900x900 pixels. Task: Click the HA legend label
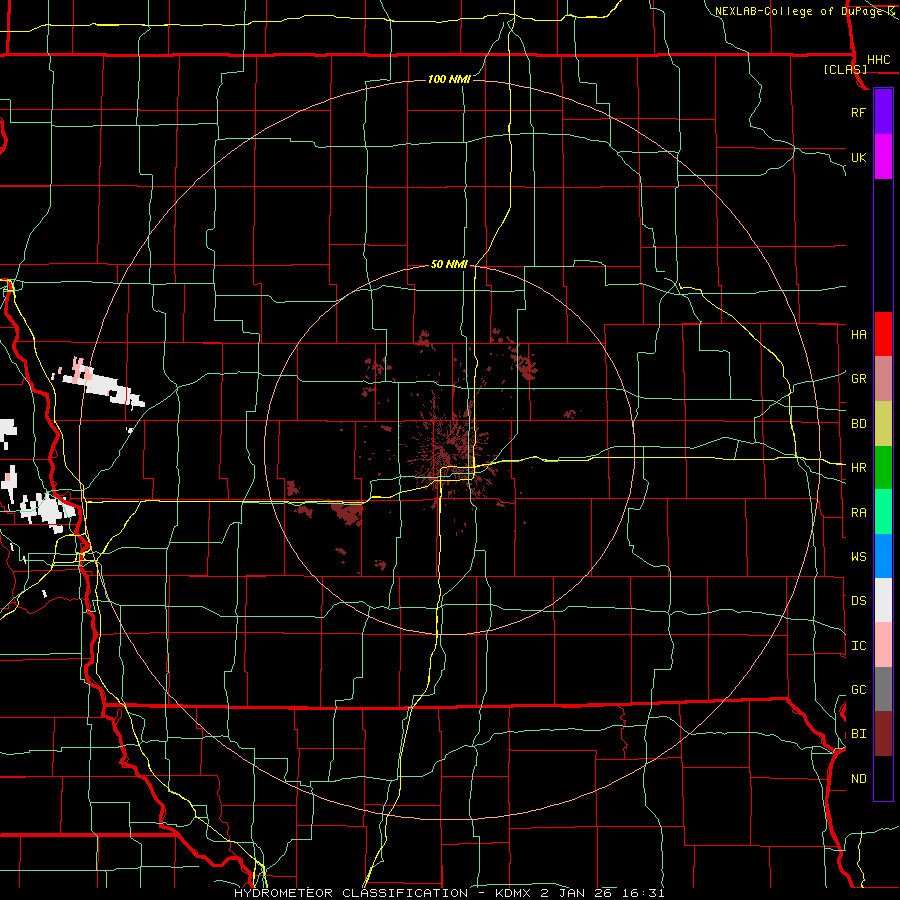tap(859, 334)
